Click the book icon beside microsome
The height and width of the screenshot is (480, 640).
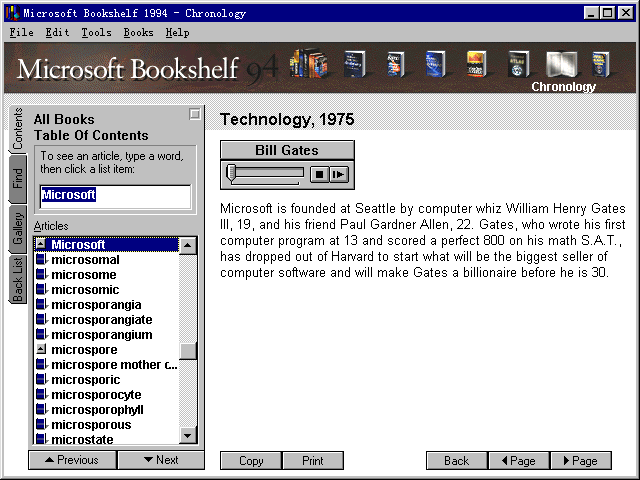pos(41,274)
